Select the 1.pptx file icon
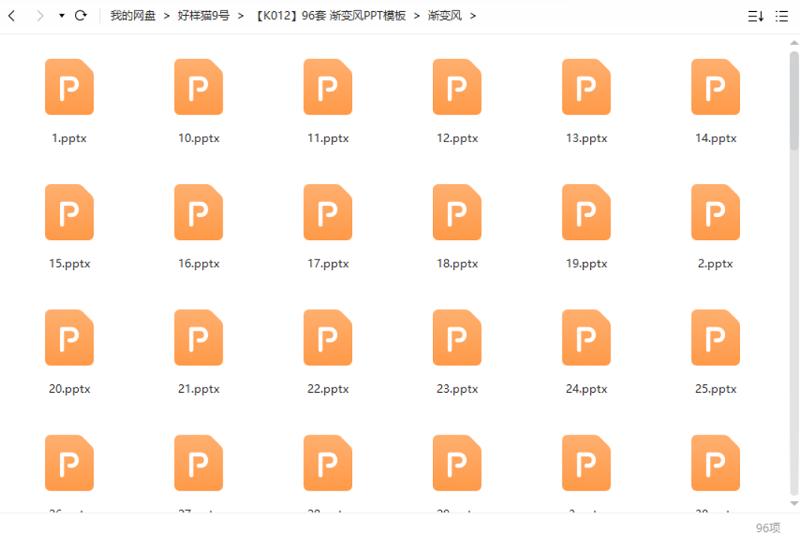 [x=69, y=87]
